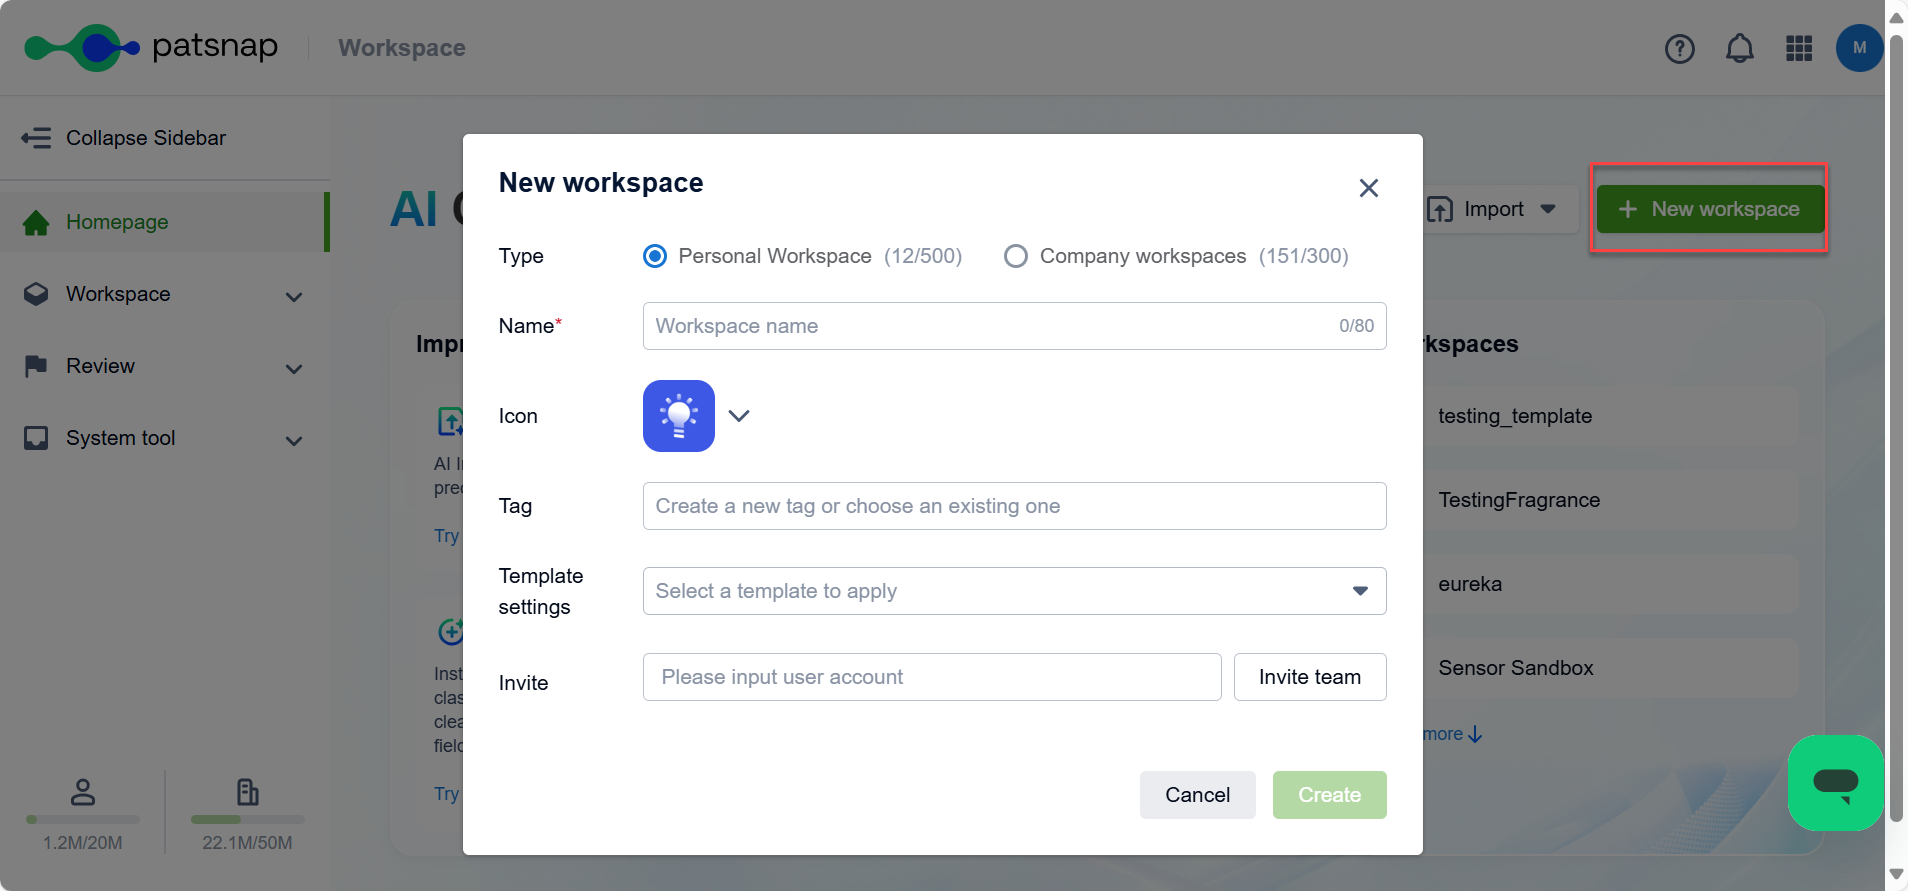
Task: Expand the icon picker chevron
Action: tap(739, 416)
